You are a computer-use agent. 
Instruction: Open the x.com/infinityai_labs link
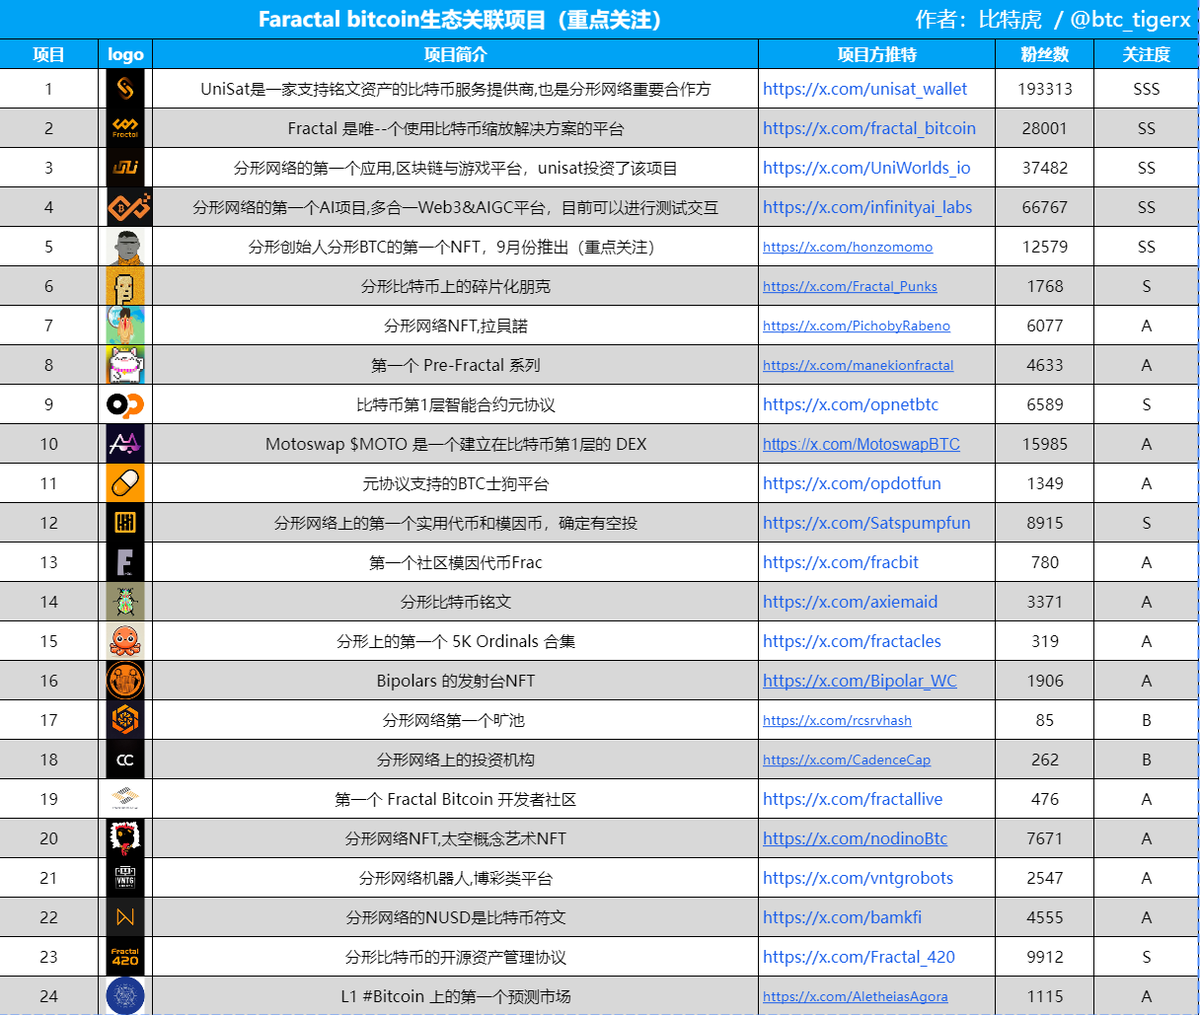click(868, 207)
